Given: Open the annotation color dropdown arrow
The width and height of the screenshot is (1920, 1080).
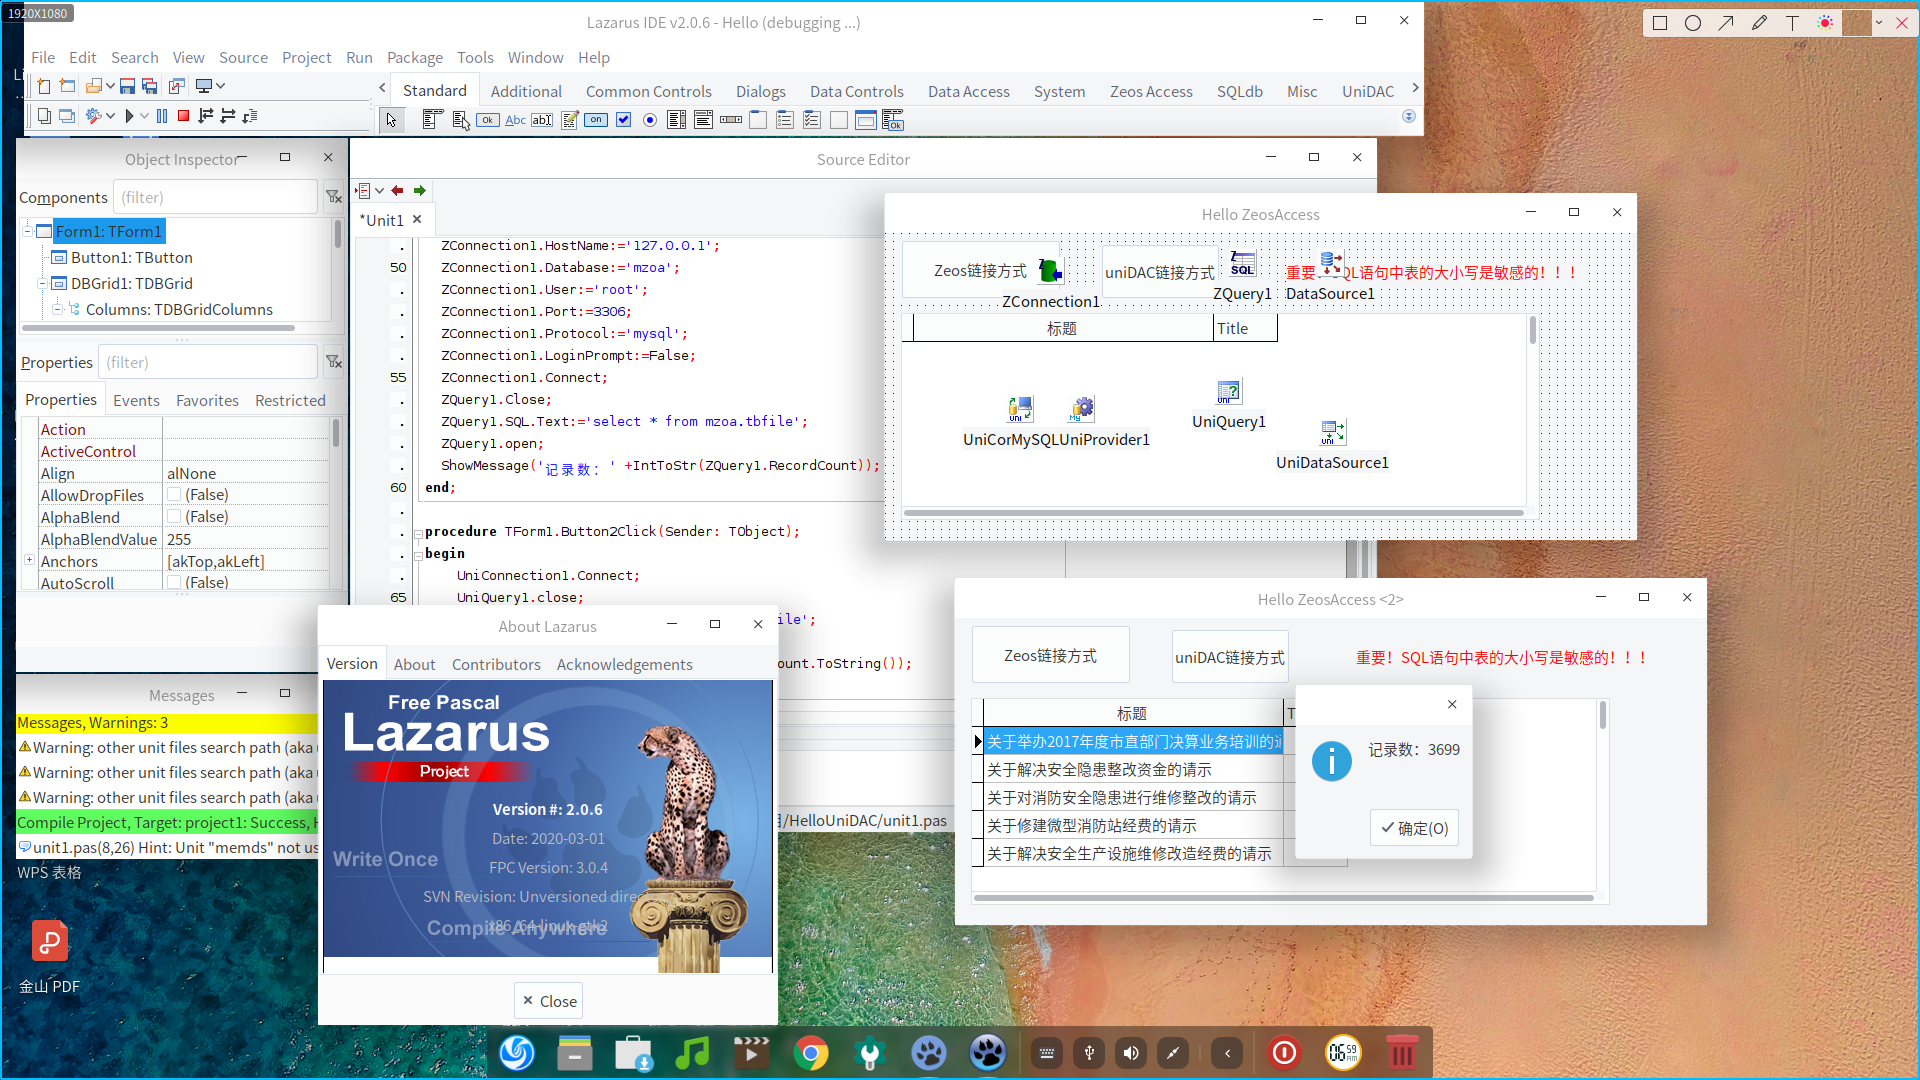Looking at the screenshot, I should tap(1878, 22).
